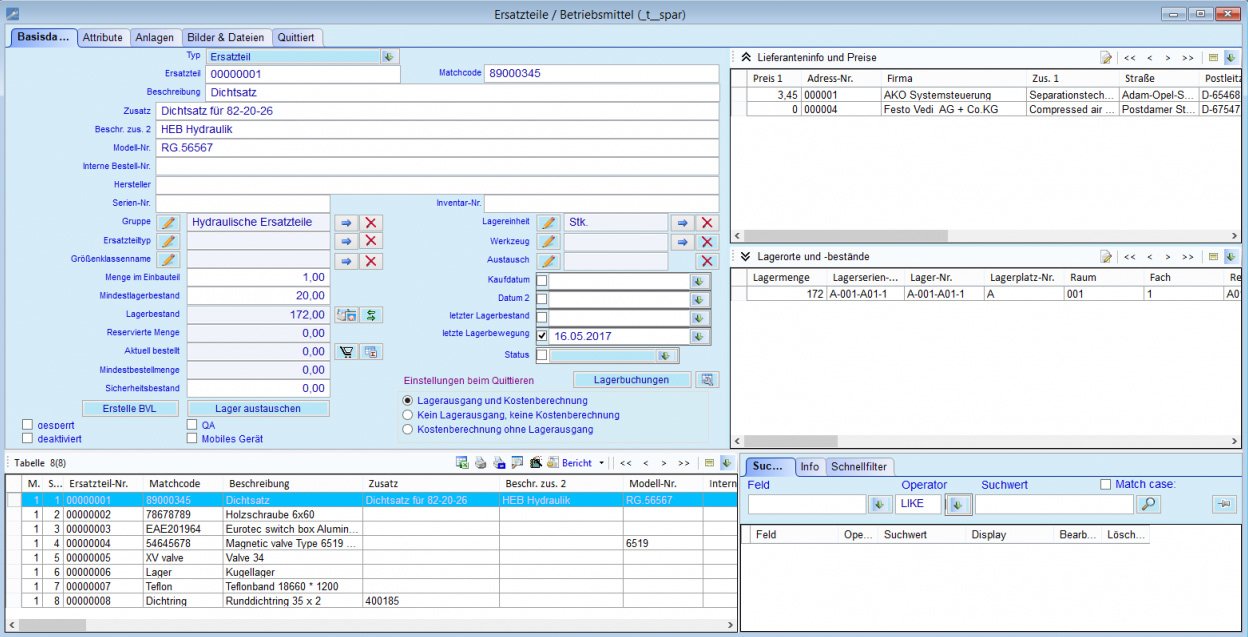Viewport: 1248px width, 637px height.
Task: Open the Typ dropdown for Ersatzteil
Action: tap(389, 56)
